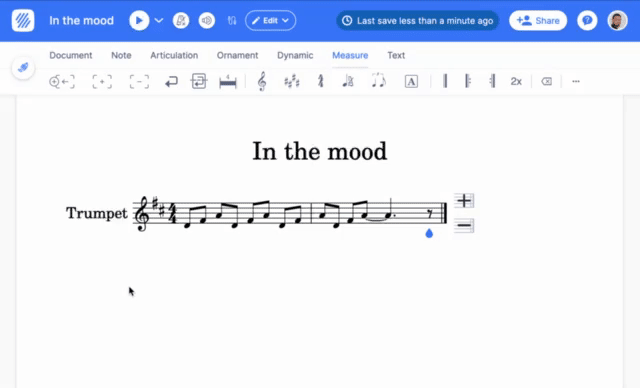The width and height of the screenshot is (640, 388).
Task: Remove measure with bracket minus icon
Action: pos(139,82)
